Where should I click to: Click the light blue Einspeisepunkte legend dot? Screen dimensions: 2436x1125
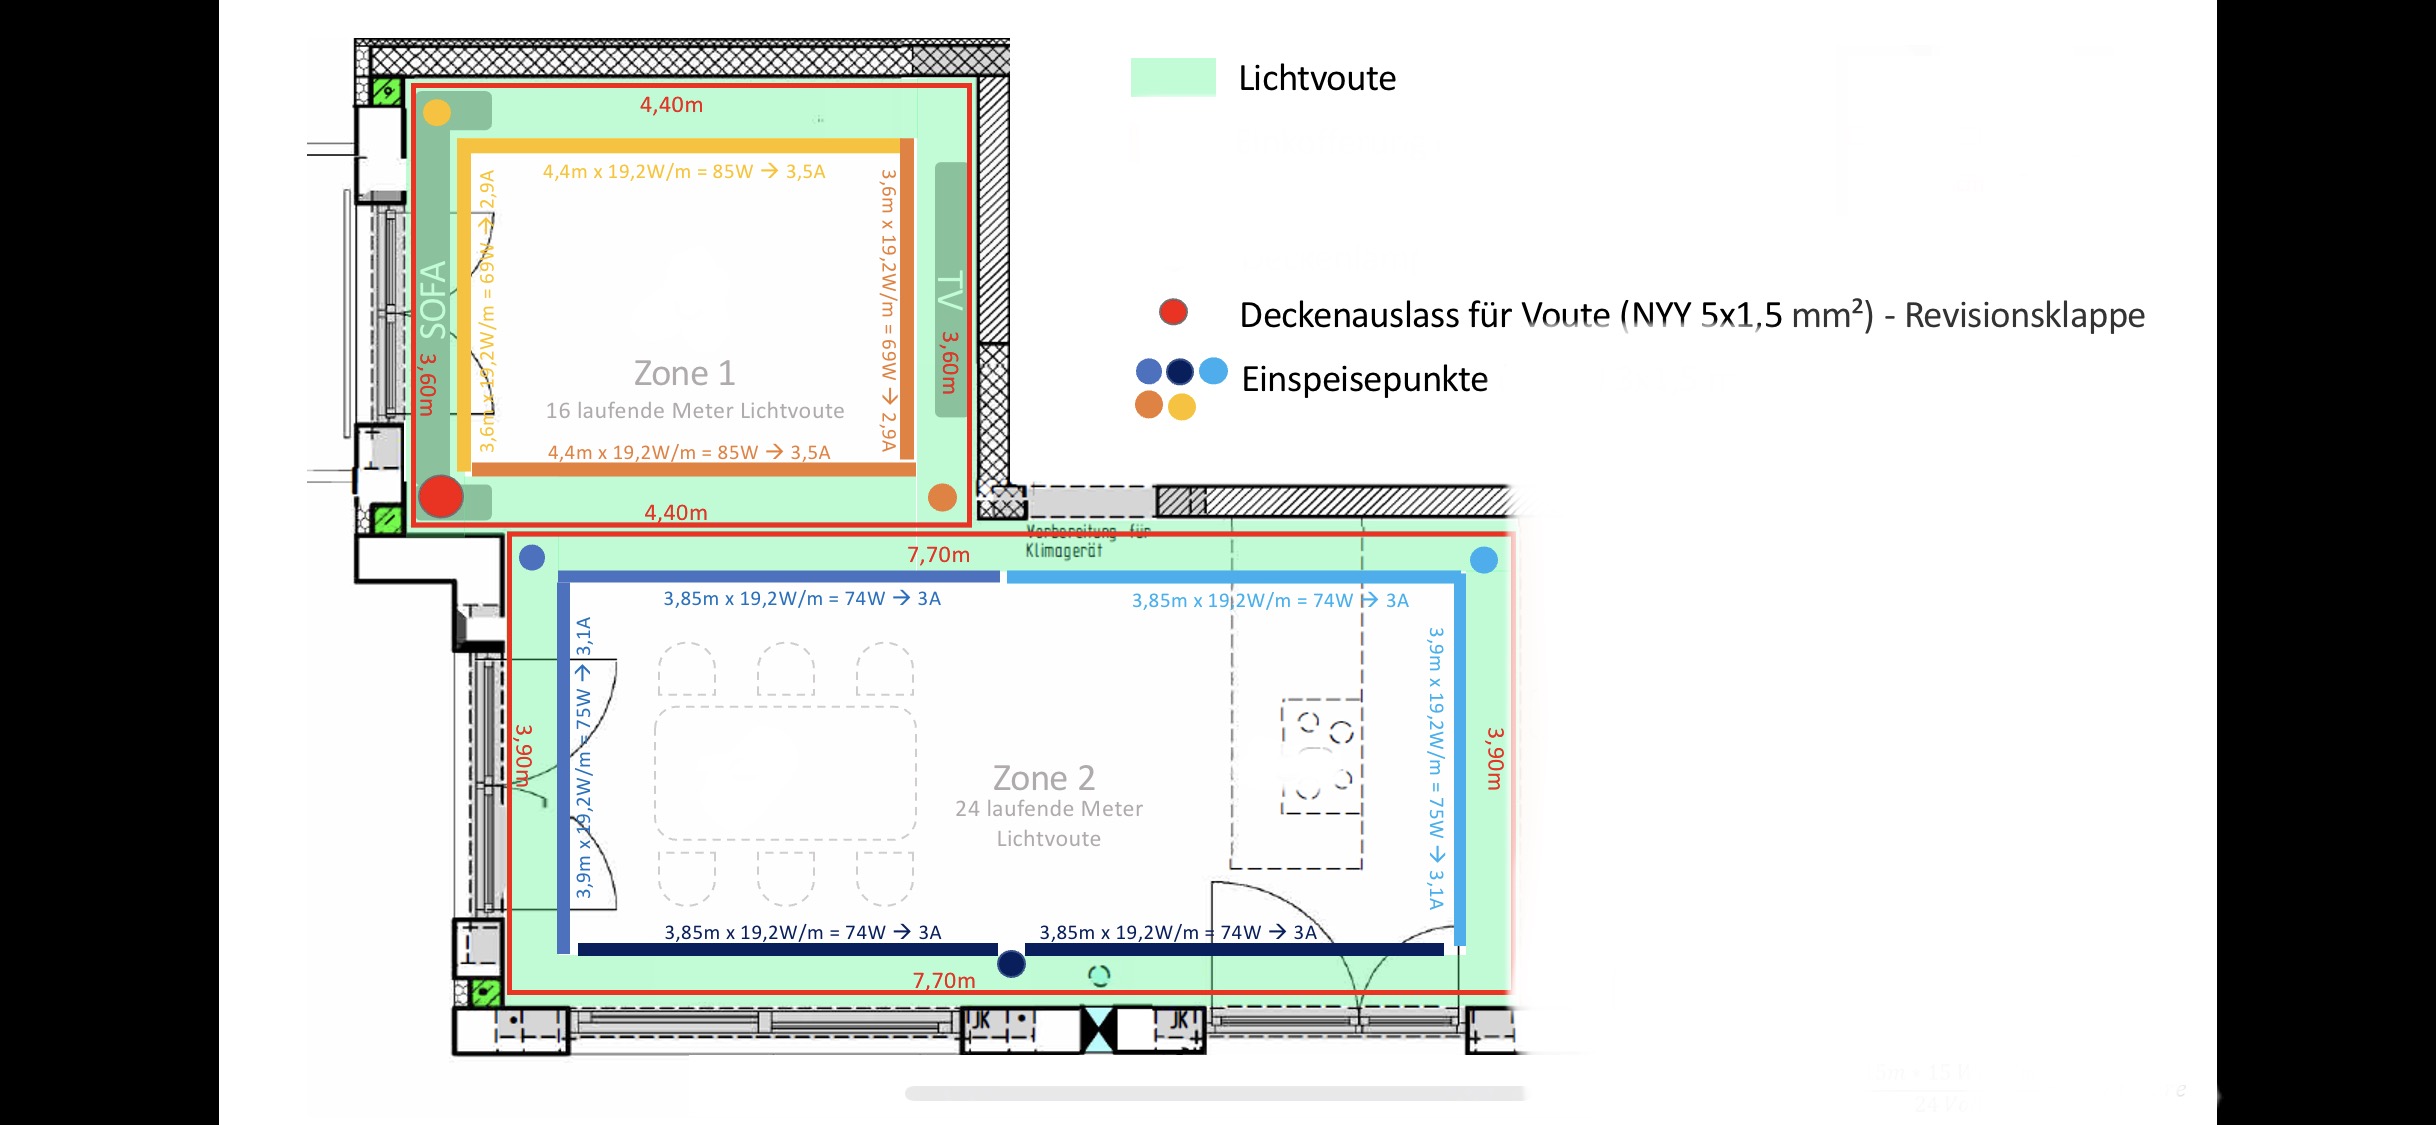coord(1213,371)
